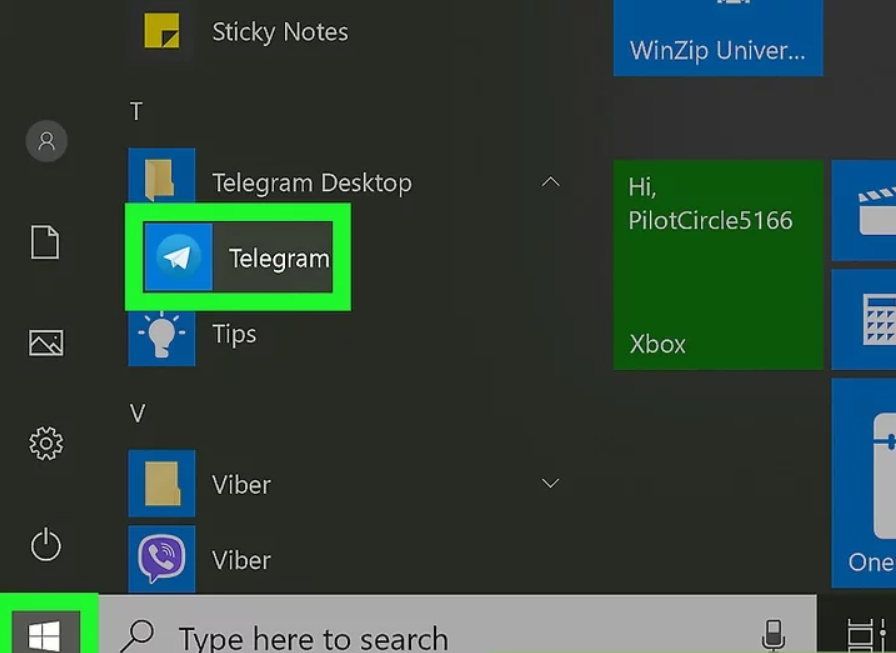Screen dimensions: 896x653
Task: Click the letter V section header
Action: point(137,412)
